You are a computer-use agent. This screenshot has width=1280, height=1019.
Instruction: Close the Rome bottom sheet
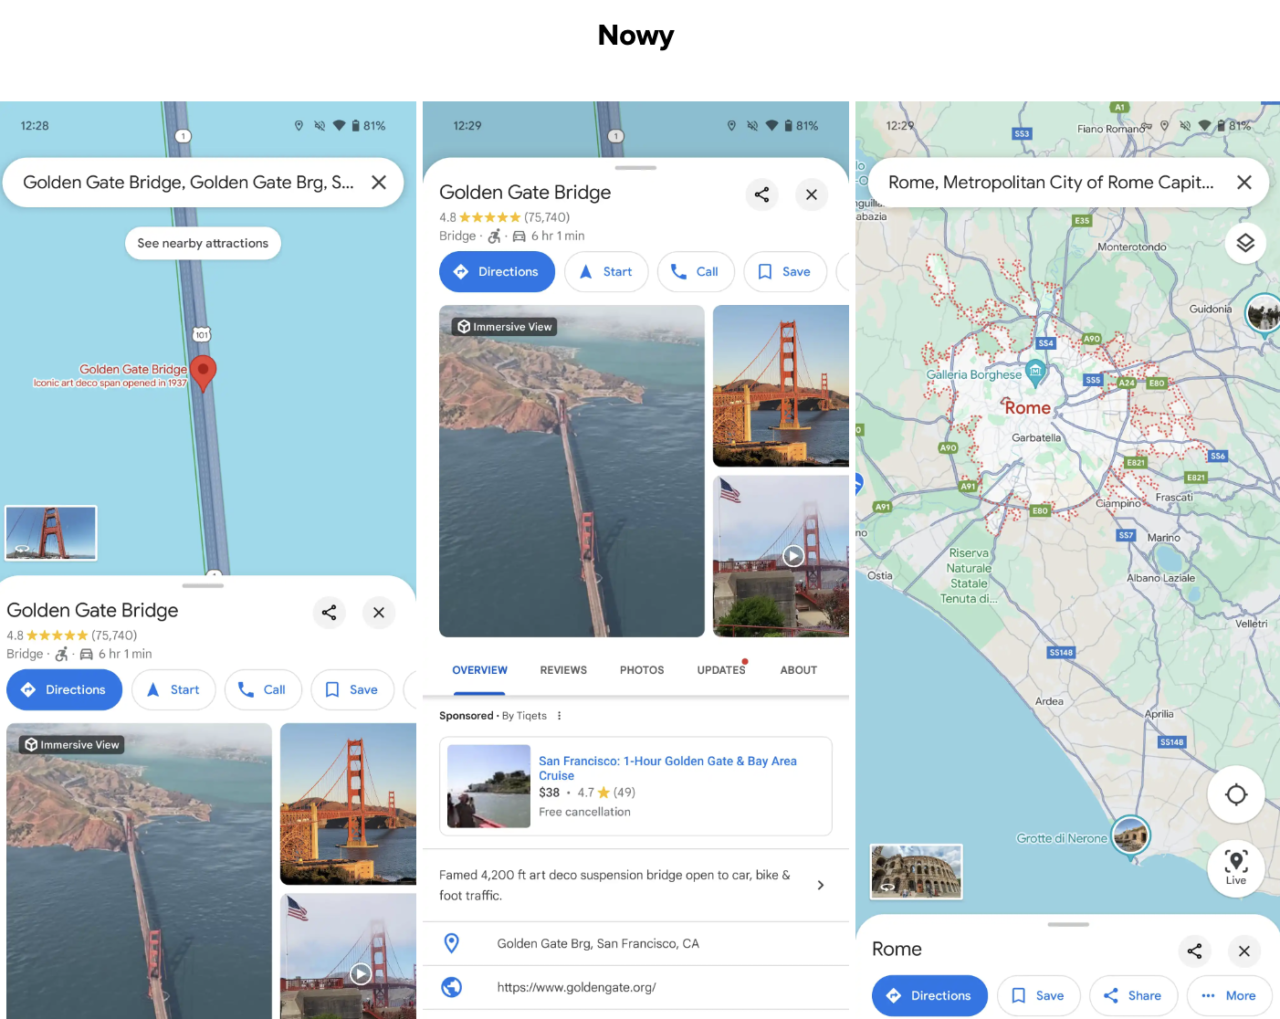point(1244,951)
